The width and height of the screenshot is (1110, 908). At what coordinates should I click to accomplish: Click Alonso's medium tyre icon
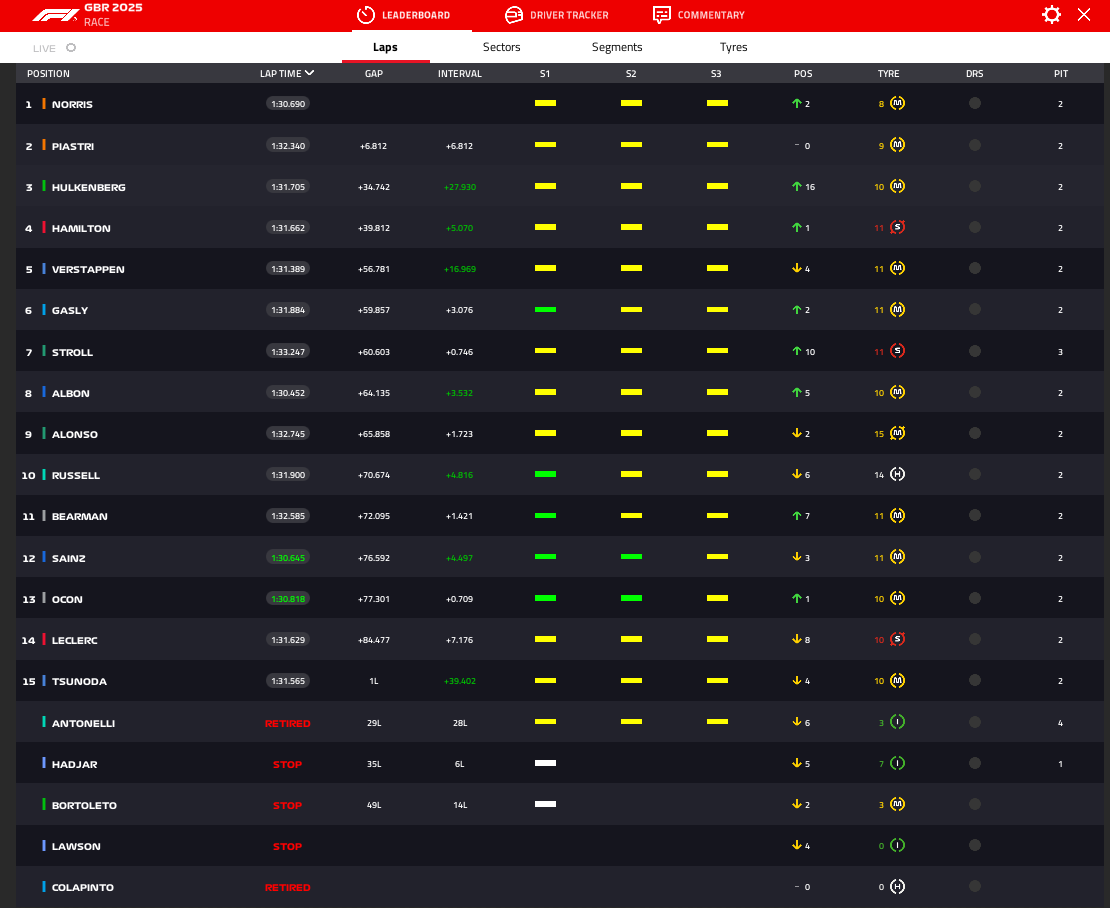pos(897,433)
